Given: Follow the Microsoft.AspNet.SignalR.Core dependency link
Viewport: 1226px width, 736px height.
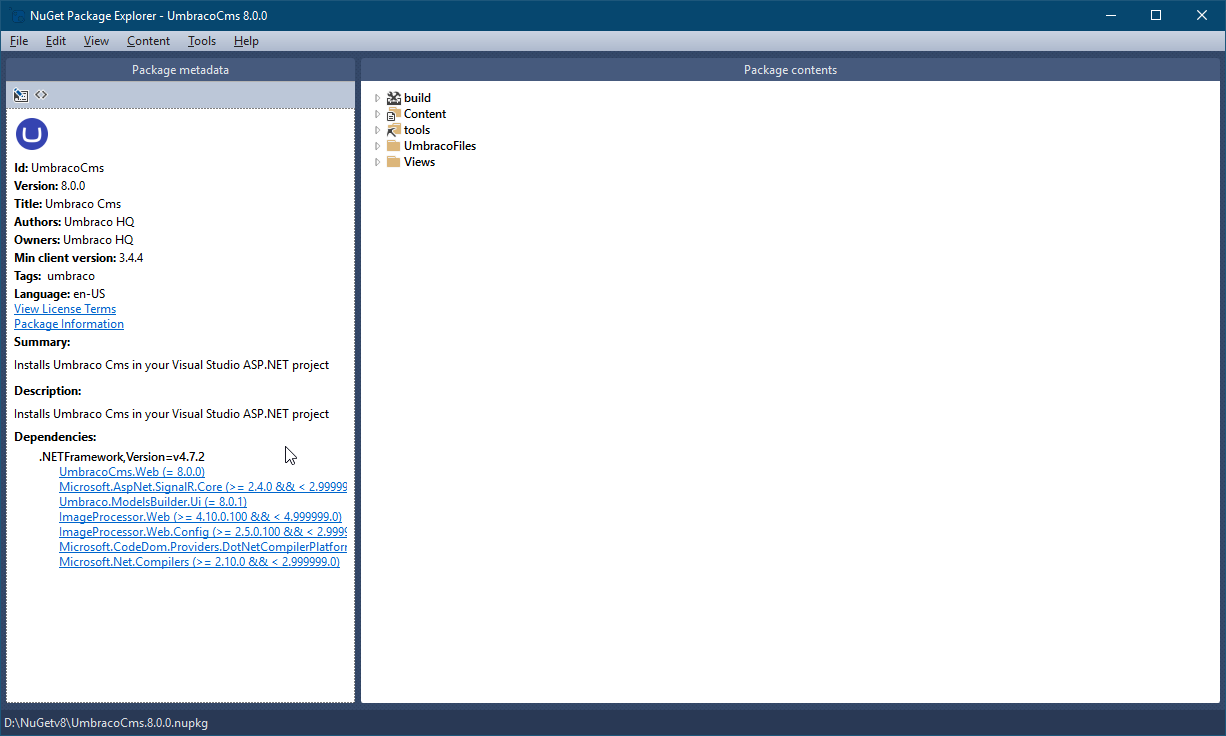Looking at the screenshot, I should 203,487.
